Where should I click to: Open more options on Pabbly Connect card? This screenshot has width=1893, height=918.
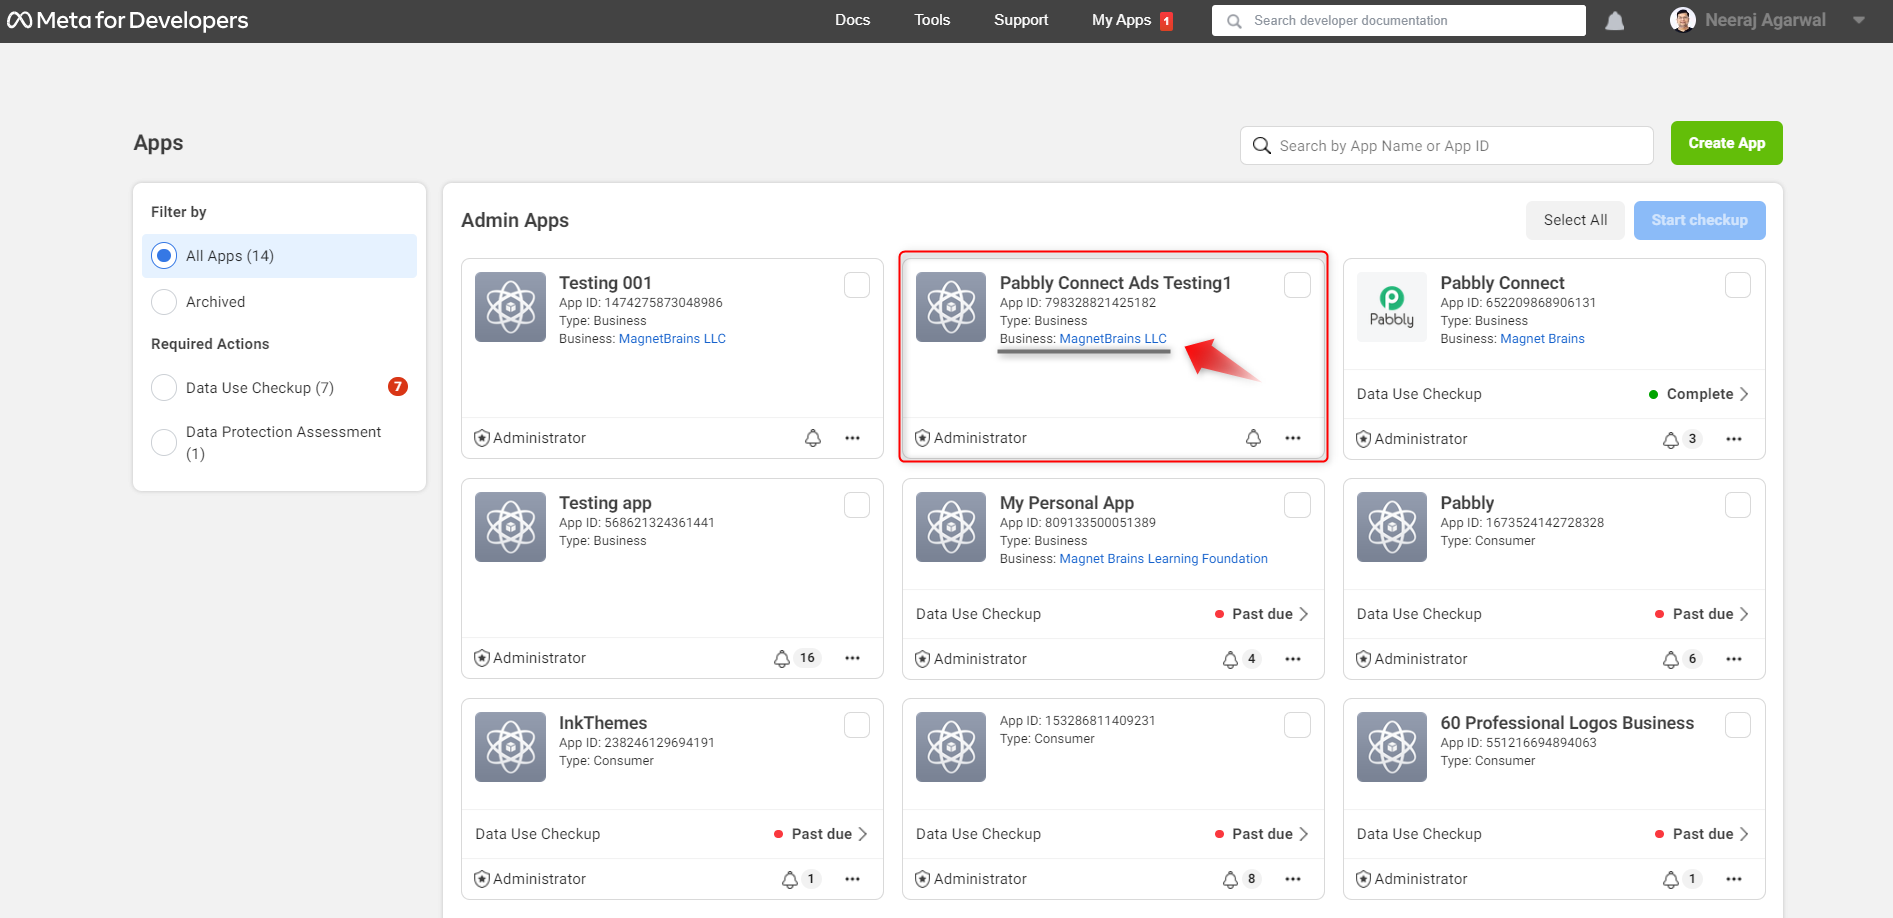pyautogui.click(x=1734, y=439)
